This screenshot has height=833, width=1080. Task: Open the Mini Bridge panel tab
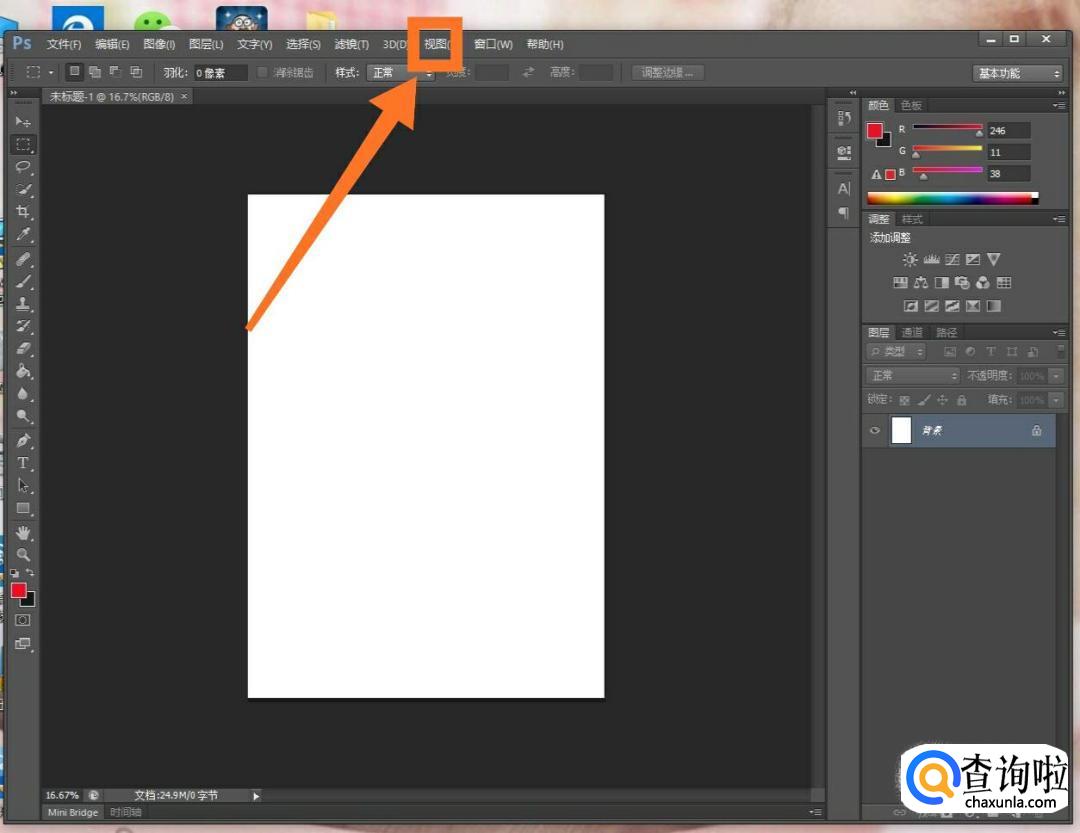73,812
